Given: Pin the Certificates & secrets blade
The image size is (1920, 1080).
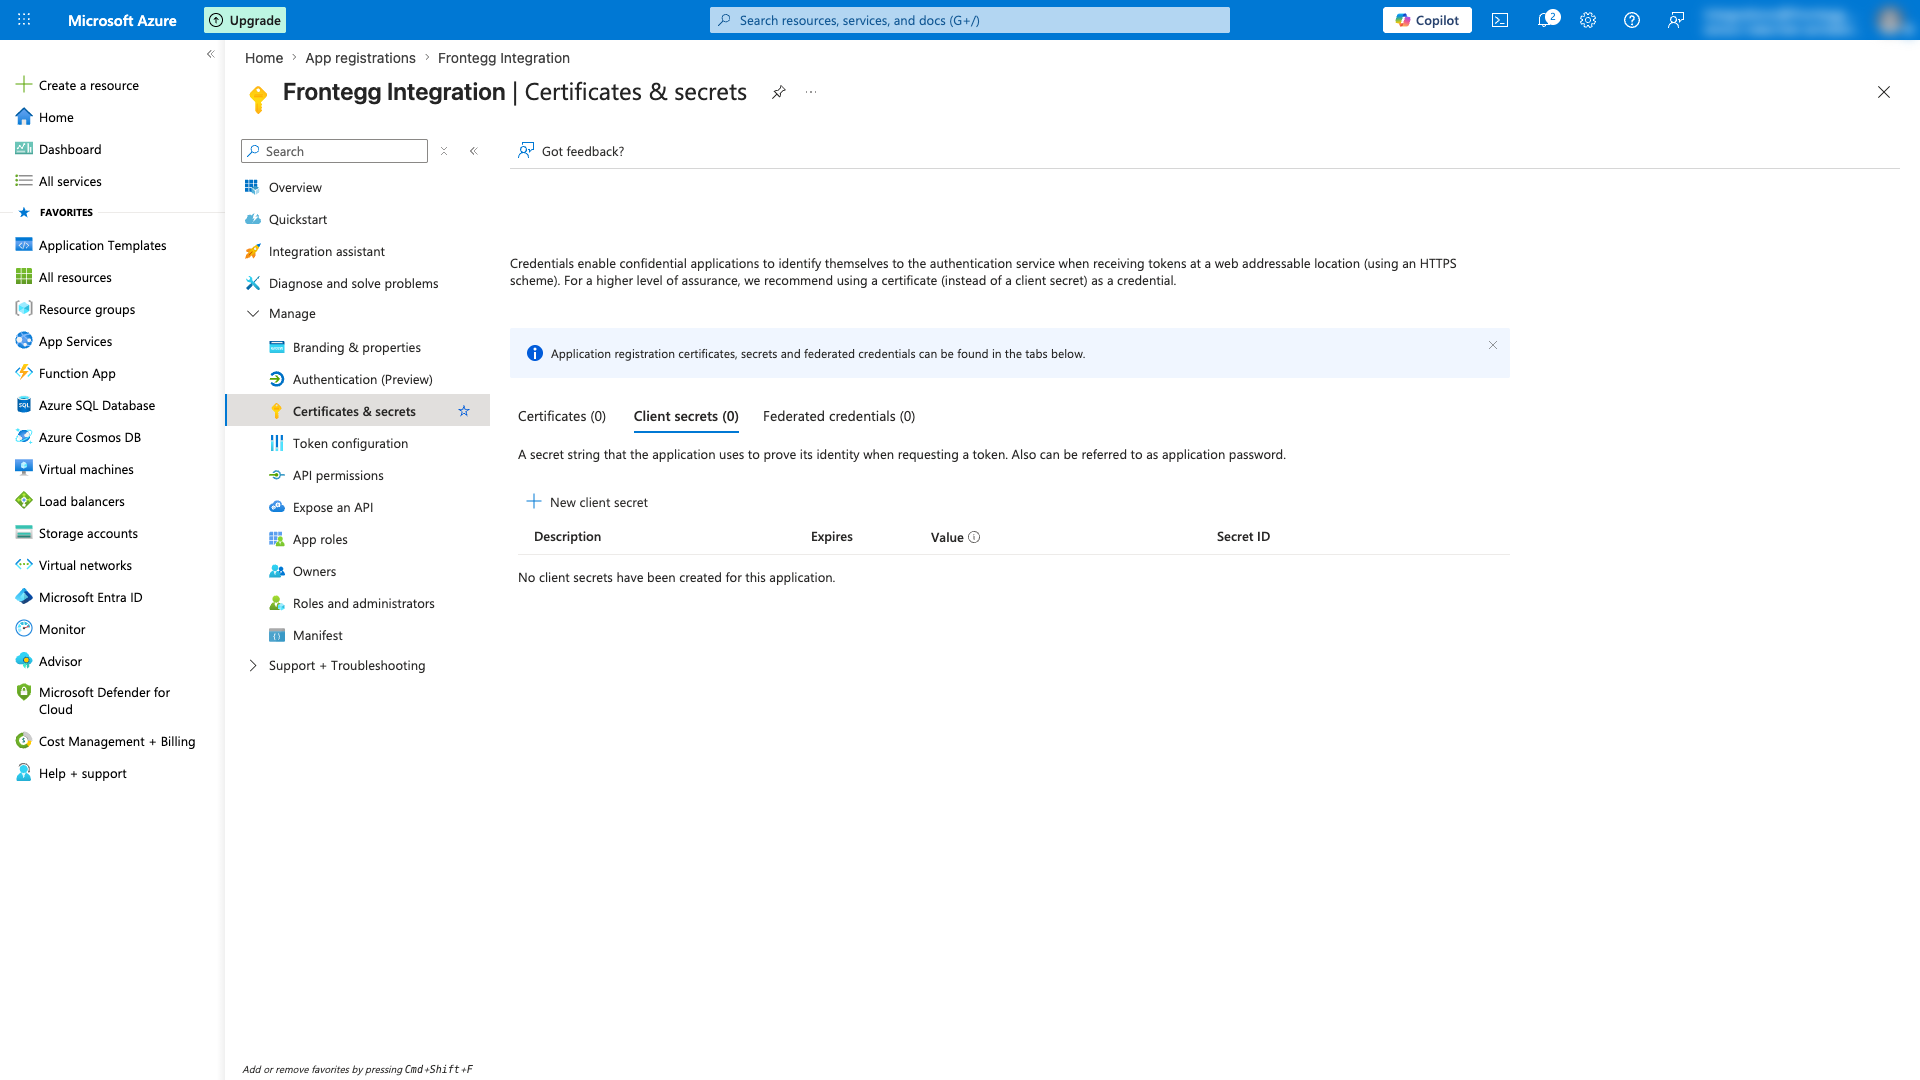Looking at the screenshot, I should [x=778, y=92].
